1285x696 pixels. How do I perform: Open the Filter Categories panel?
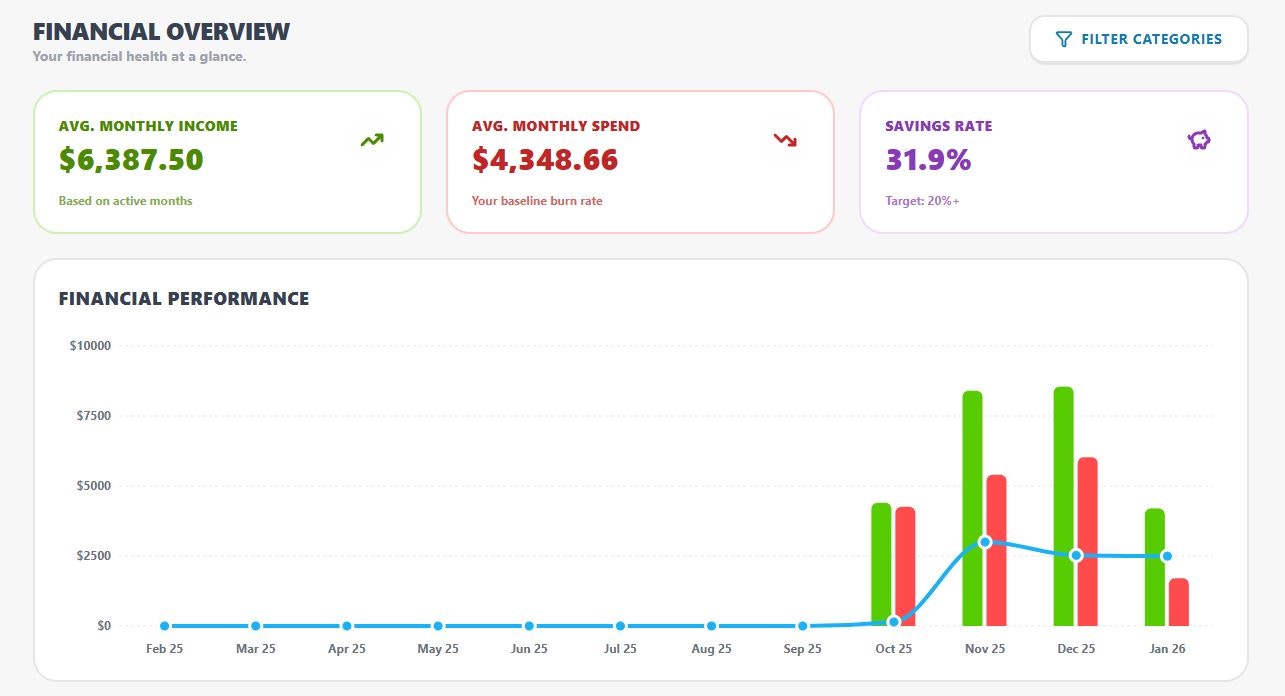click(1138, 39)
